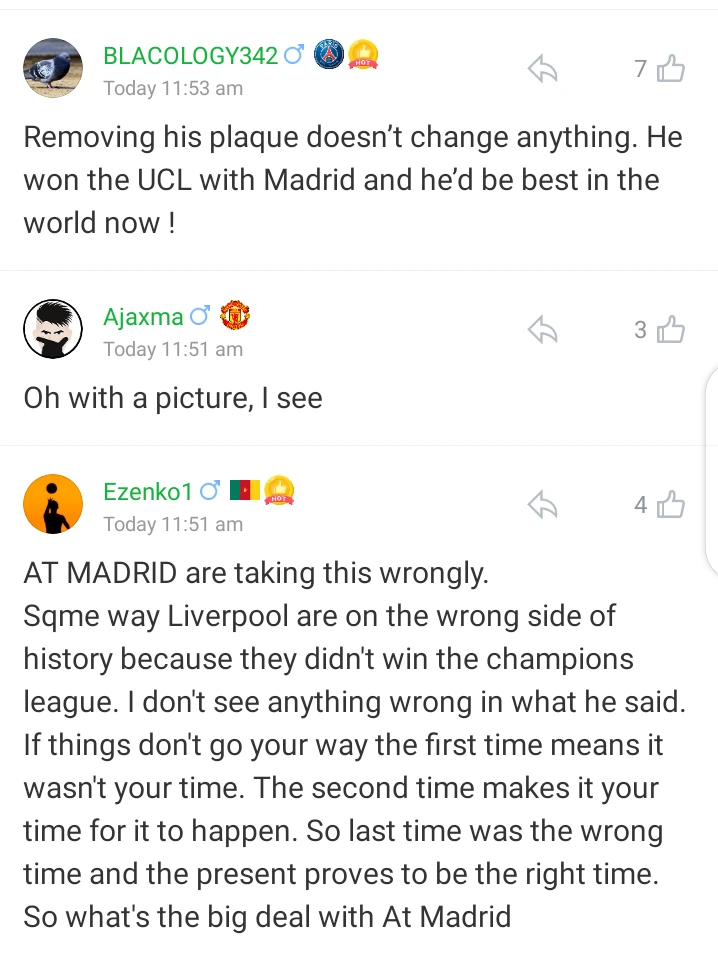Open Ajaxma's profile via username
This screenshot has width=718, height=955.
(x=143, y=317)
